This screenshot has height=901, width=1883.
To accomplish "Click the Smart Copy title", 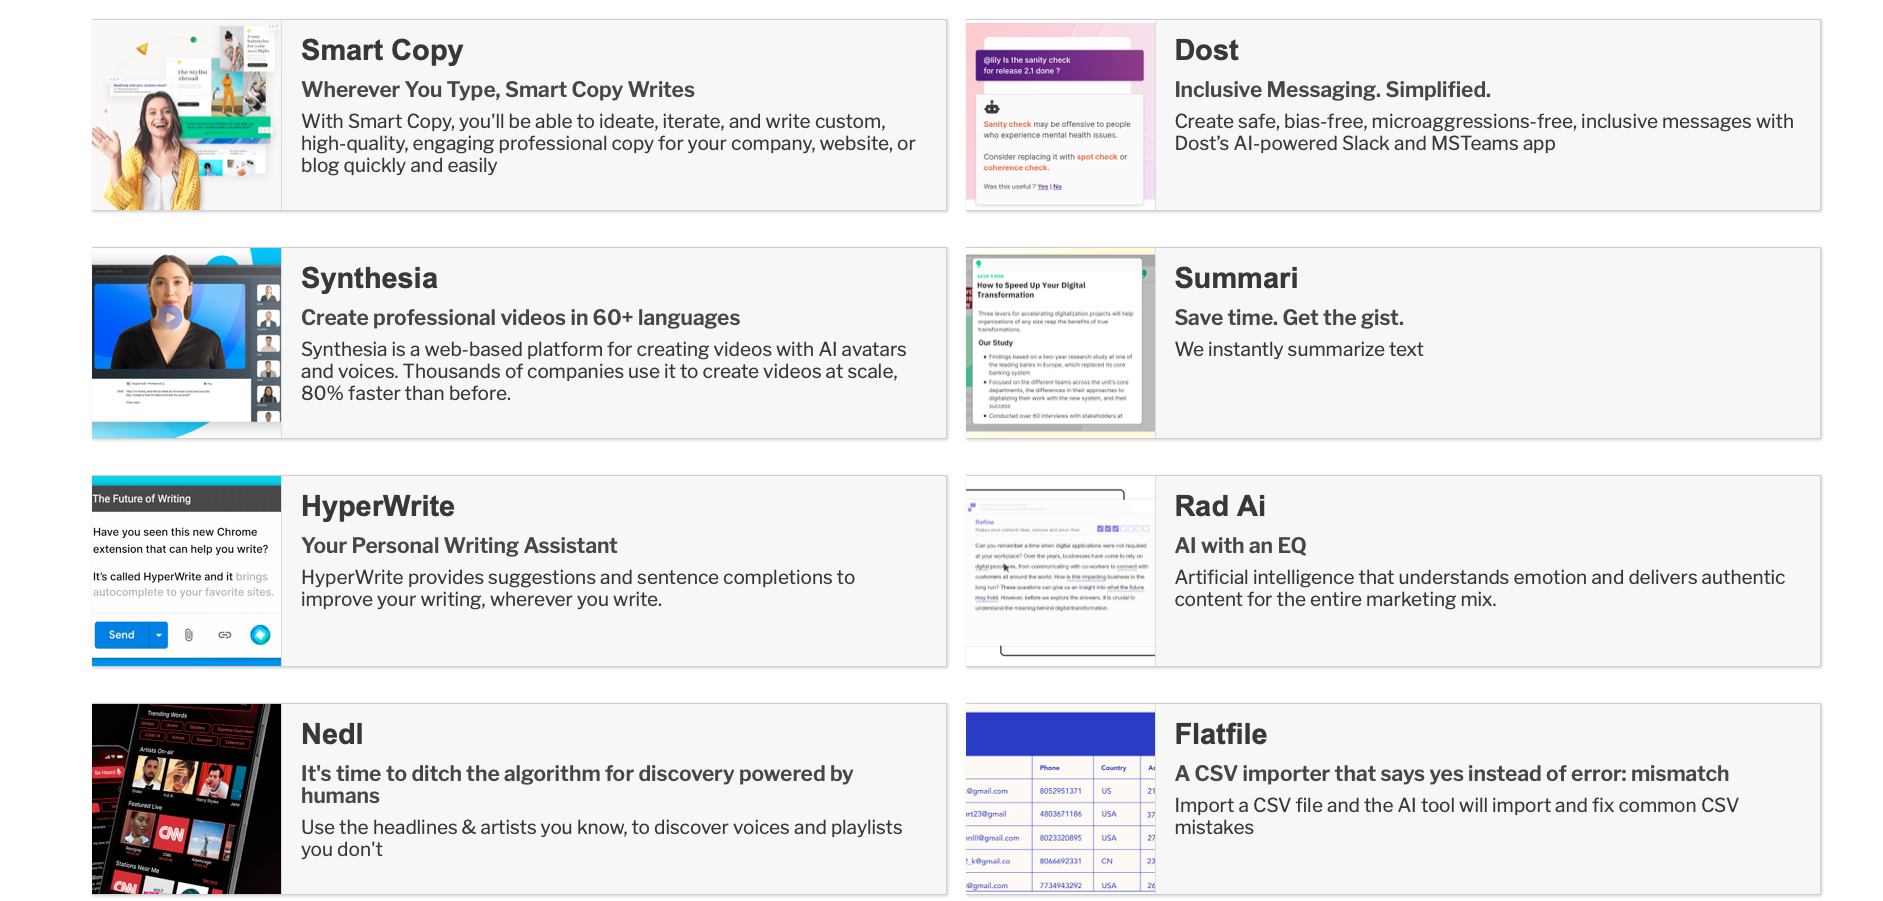I will (382, 50).
